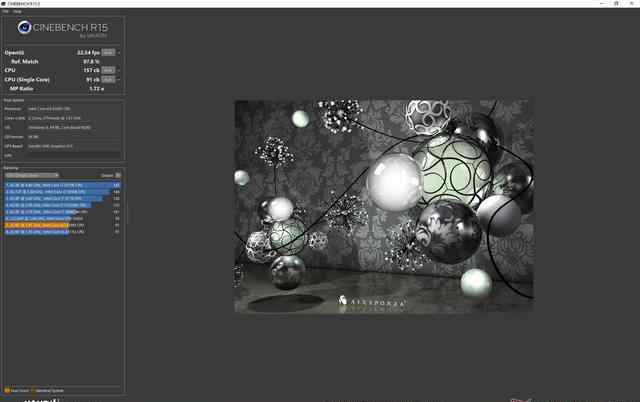Click the Processor info field

74,109
